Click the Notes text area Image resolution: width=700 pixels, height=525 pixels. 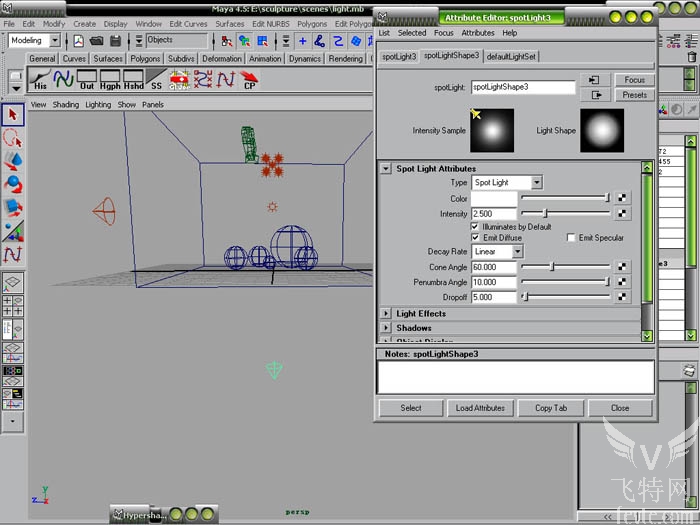pos(516,377)
